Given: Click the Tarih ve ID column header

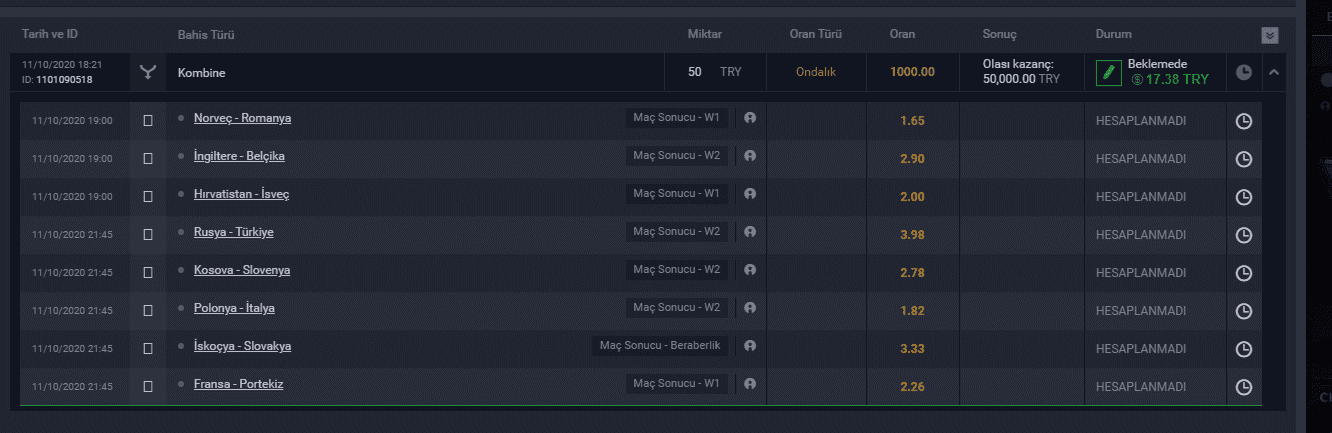Looking at the screenshot, I should point(50,34).
